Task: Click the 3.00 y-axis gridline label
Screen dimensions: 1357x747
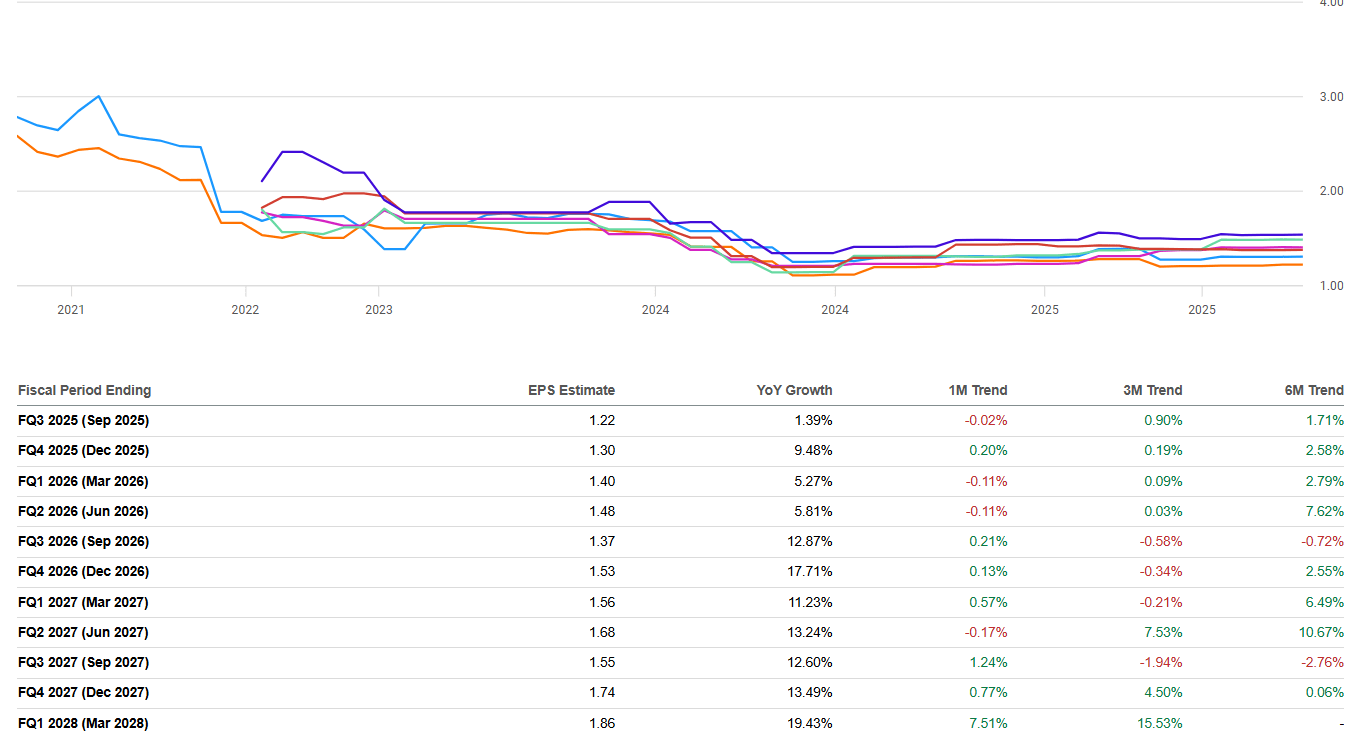Action: coord(1329,97)
